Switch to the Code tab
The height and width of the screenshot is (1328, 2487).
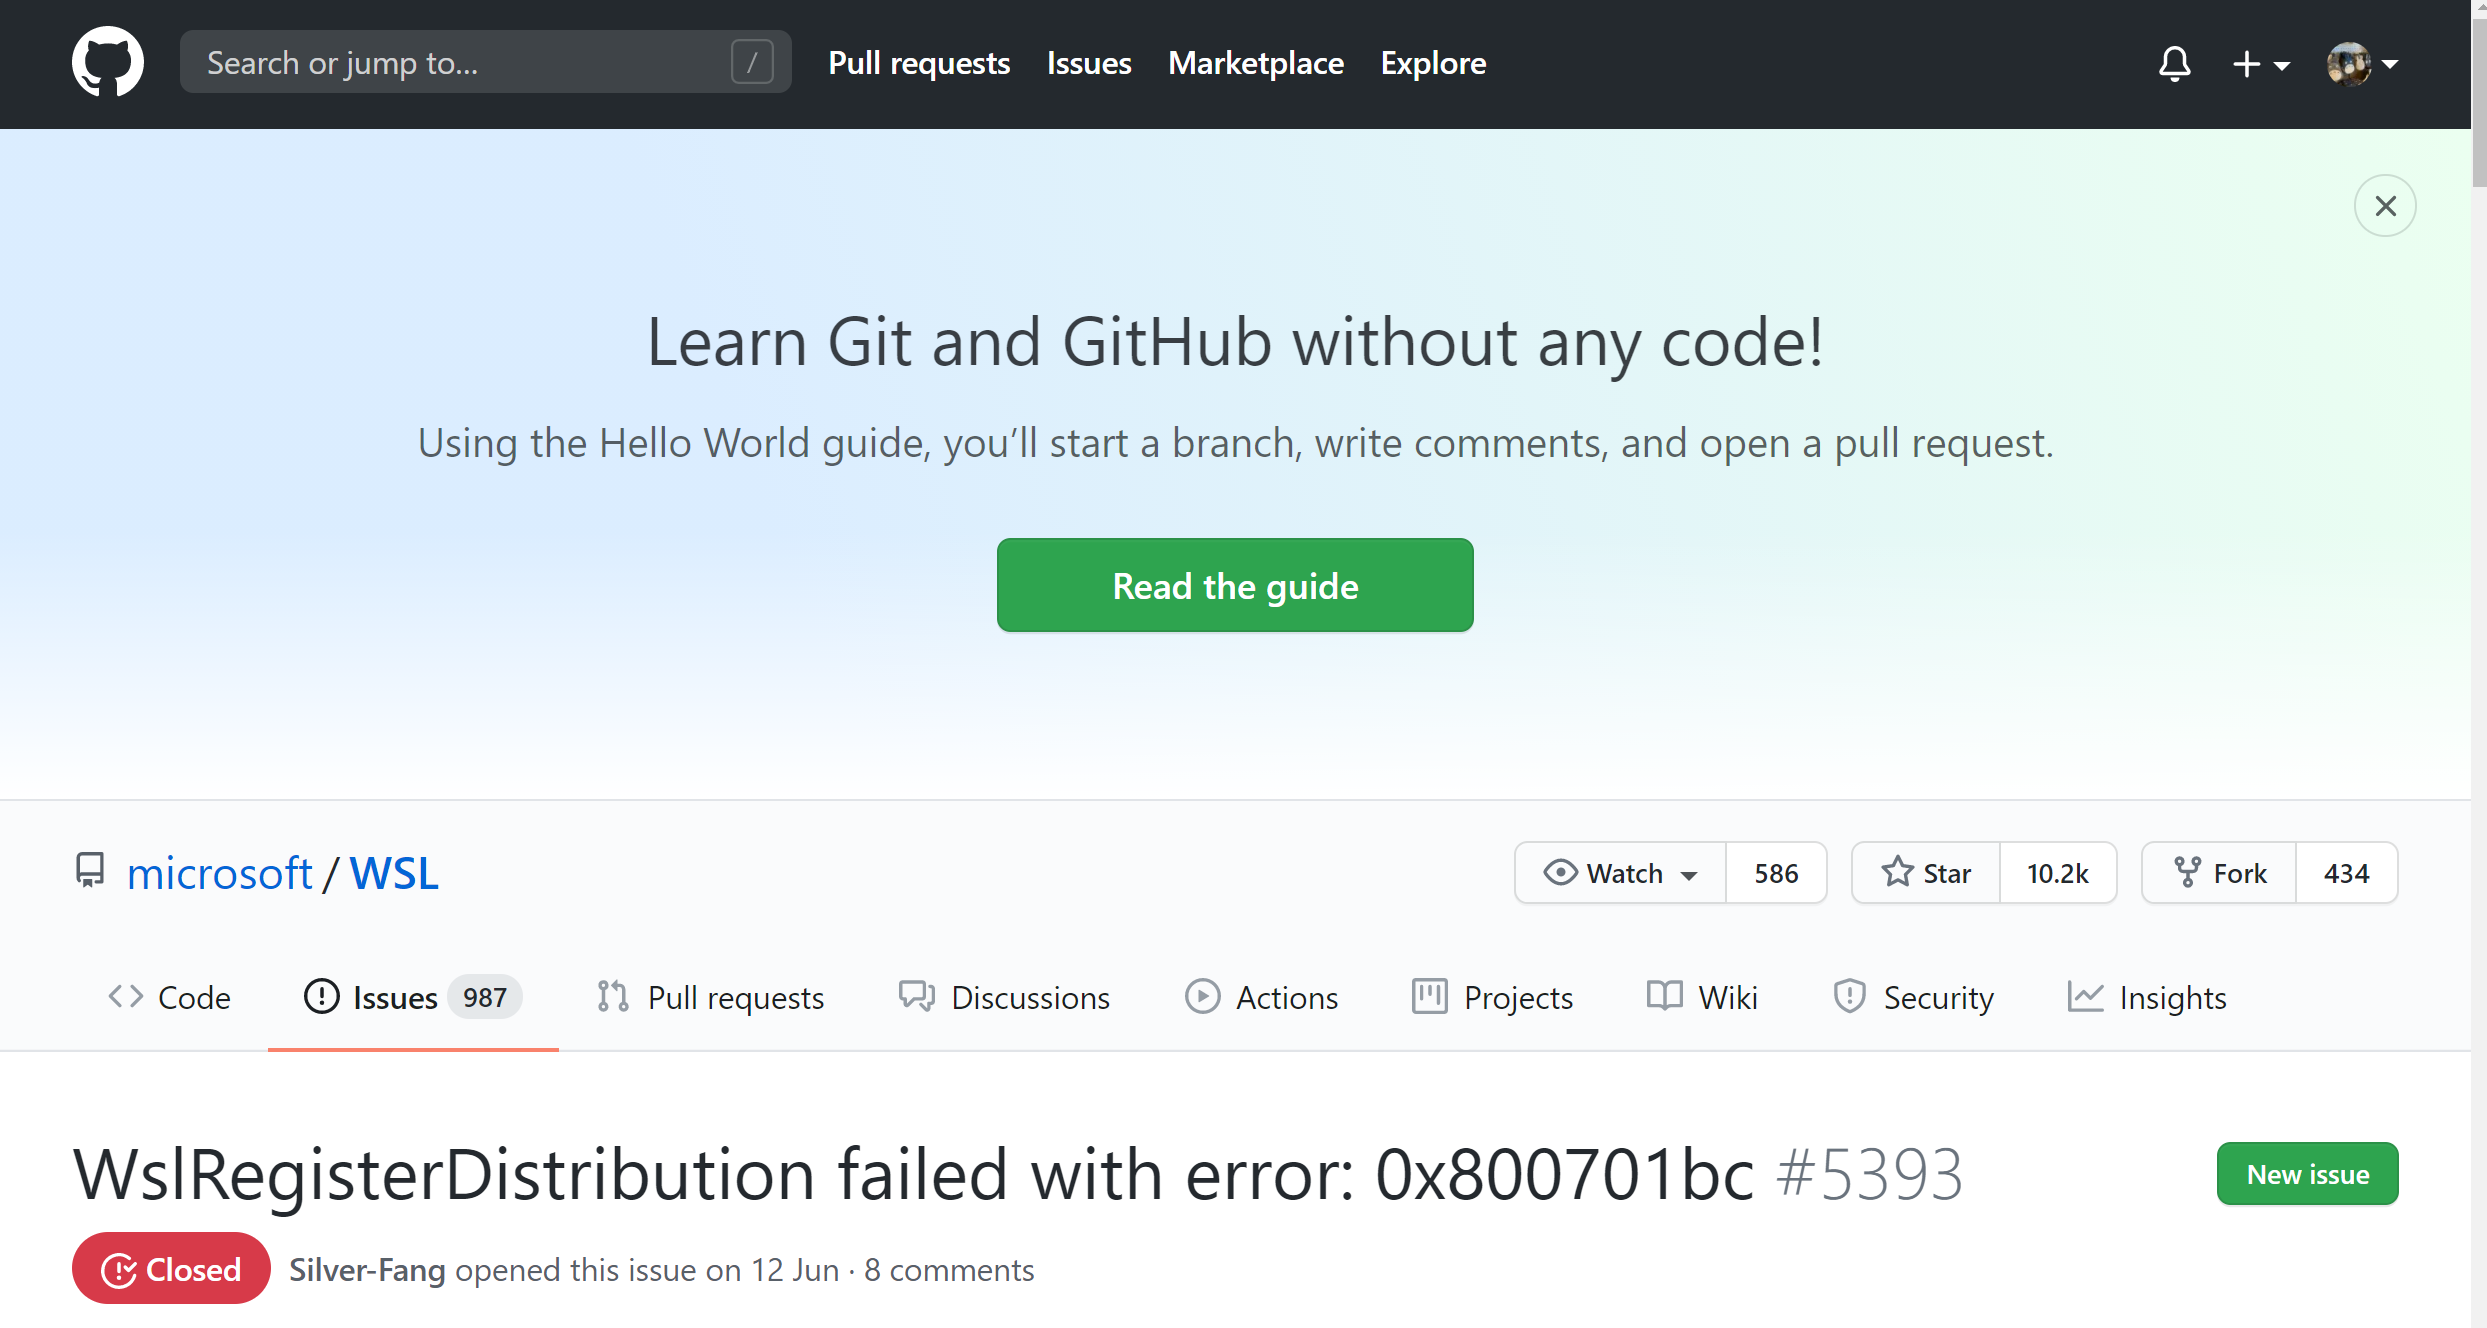pos(169,997)
